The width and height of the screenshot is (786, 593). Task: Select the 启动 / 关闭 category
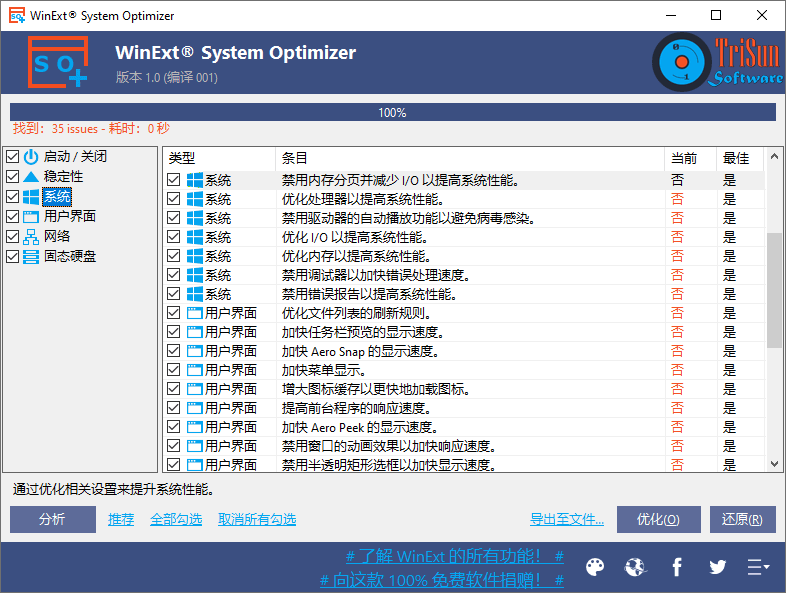pos(75,156)
